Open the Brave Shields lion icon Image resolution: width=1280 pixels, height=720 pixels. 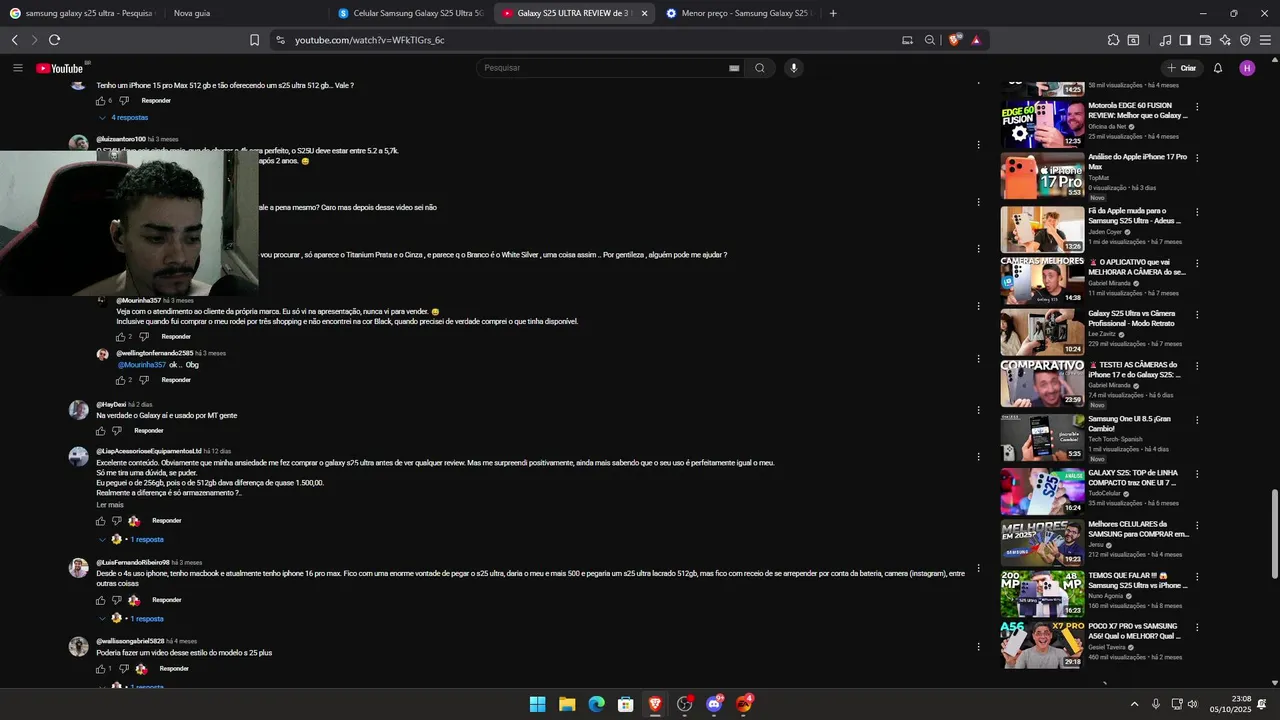pyautogui.click(x=955, y=40)
